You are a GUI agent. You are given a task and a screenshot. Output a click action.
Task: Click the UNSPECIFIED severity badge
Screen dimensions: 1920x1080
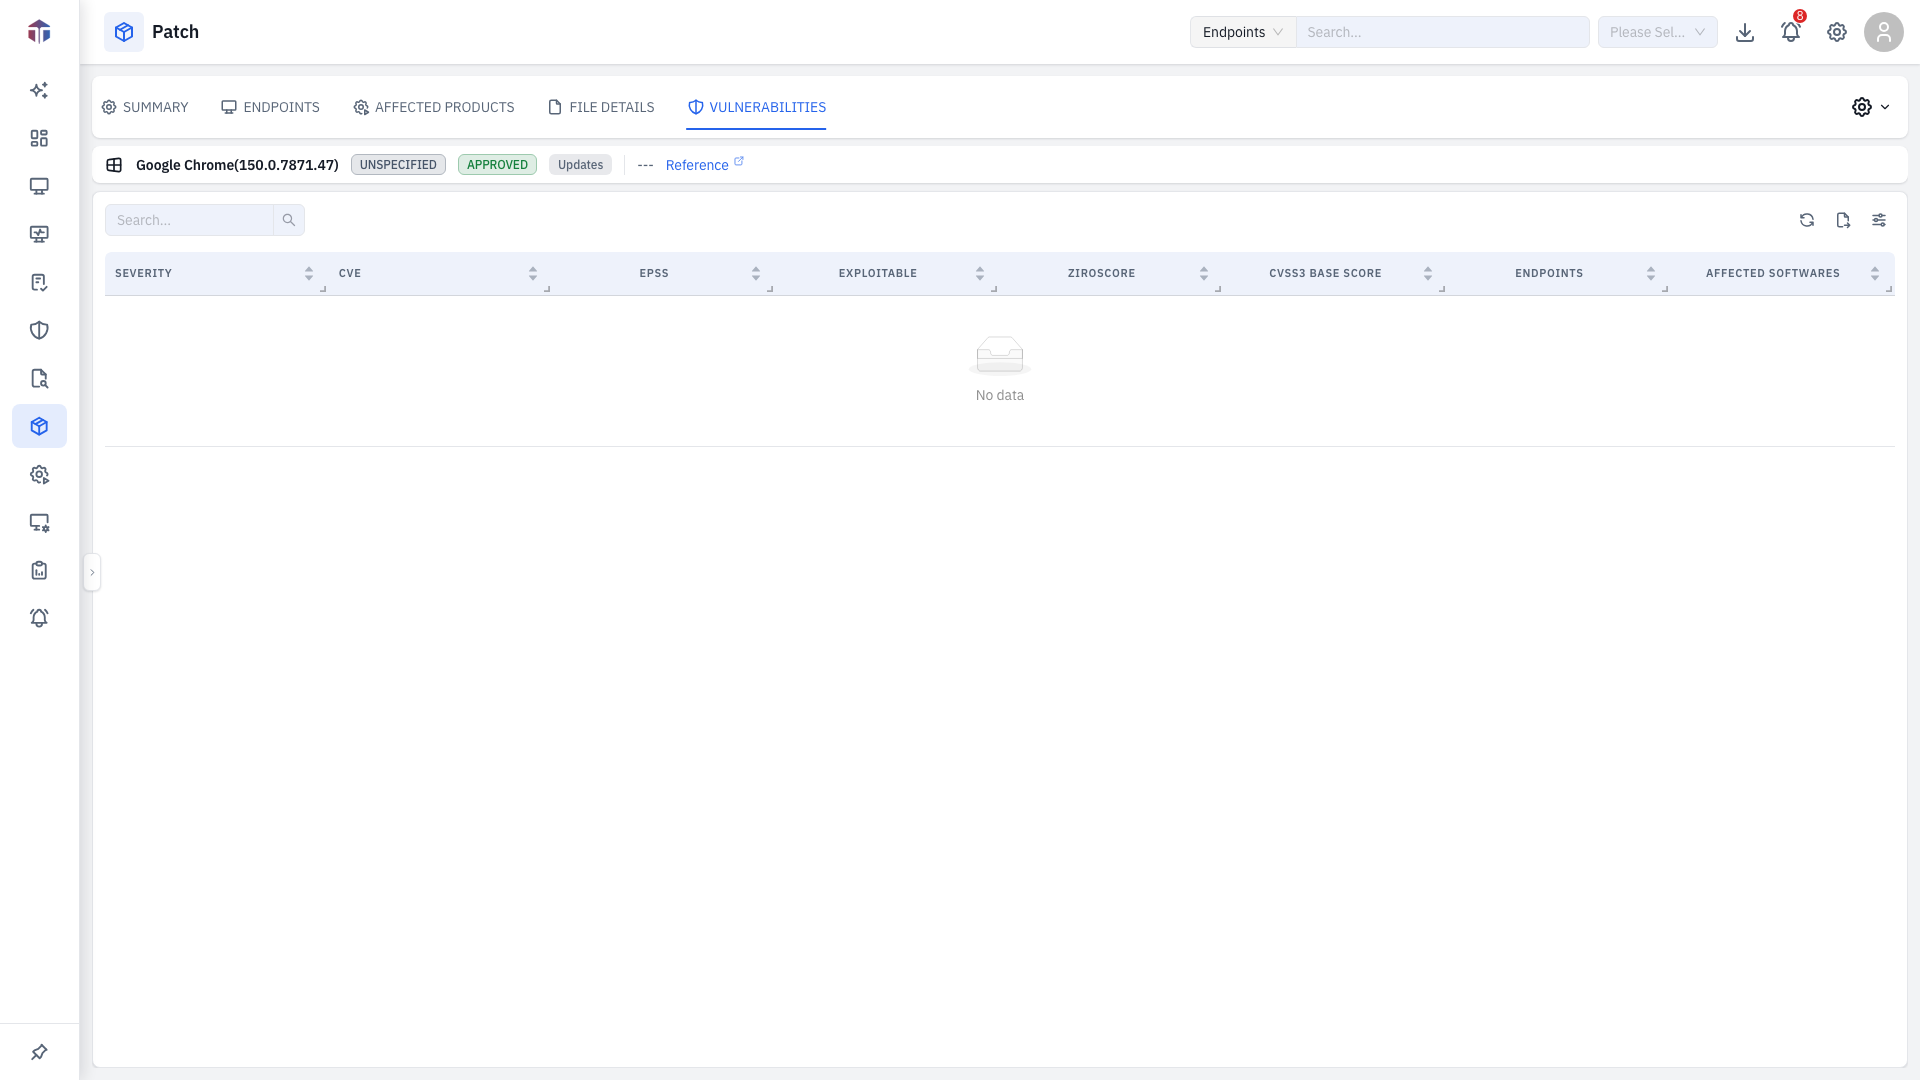click(398, 165)
